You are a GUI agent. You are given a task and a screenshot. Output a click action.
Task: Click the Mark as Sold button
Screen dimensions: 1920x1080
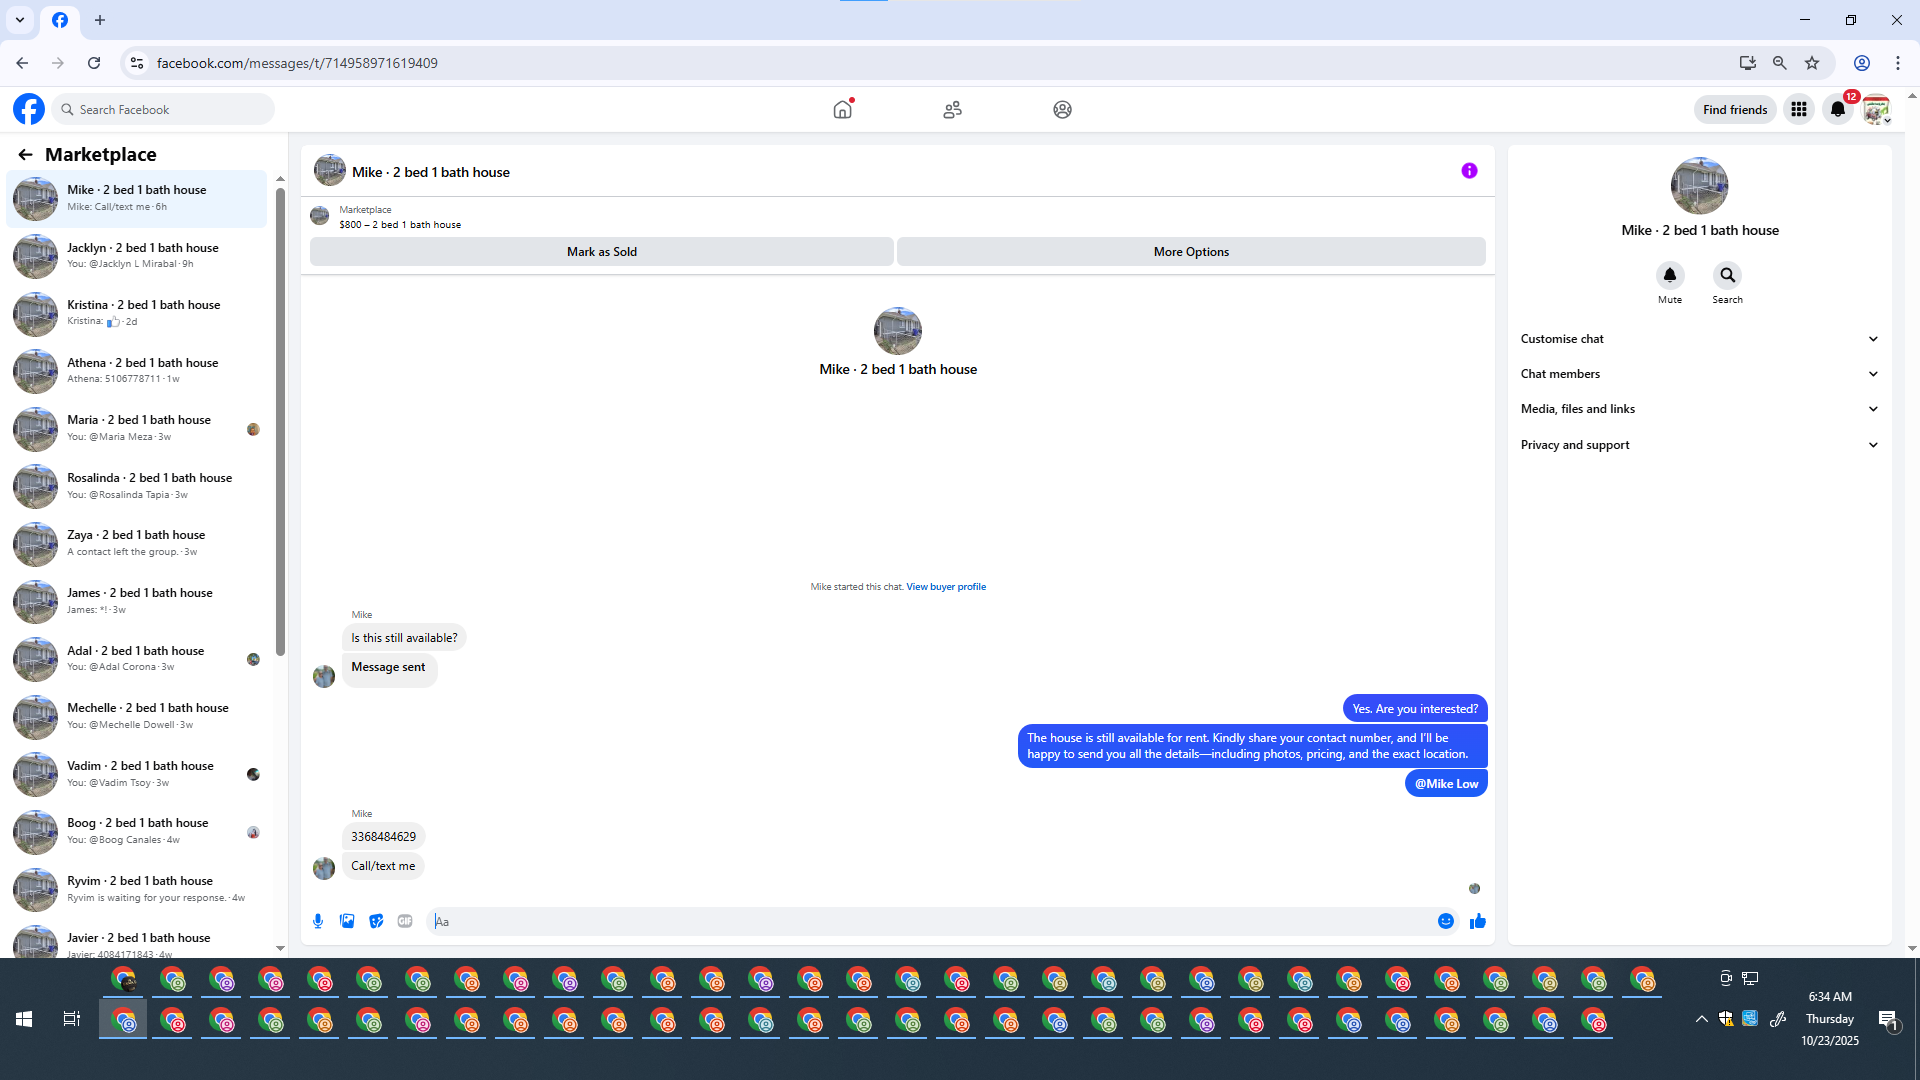(x=601, y=252)
